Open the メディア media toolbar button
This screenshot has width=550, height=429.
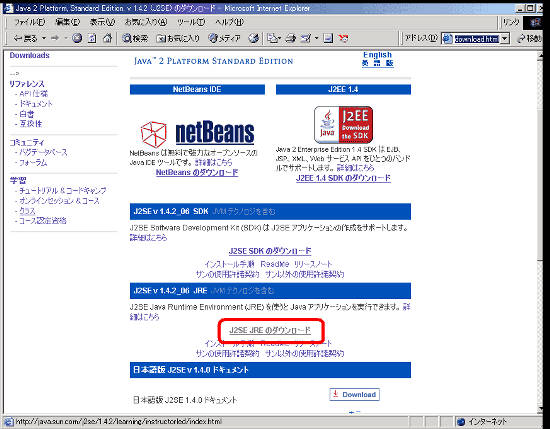(224, 38)
